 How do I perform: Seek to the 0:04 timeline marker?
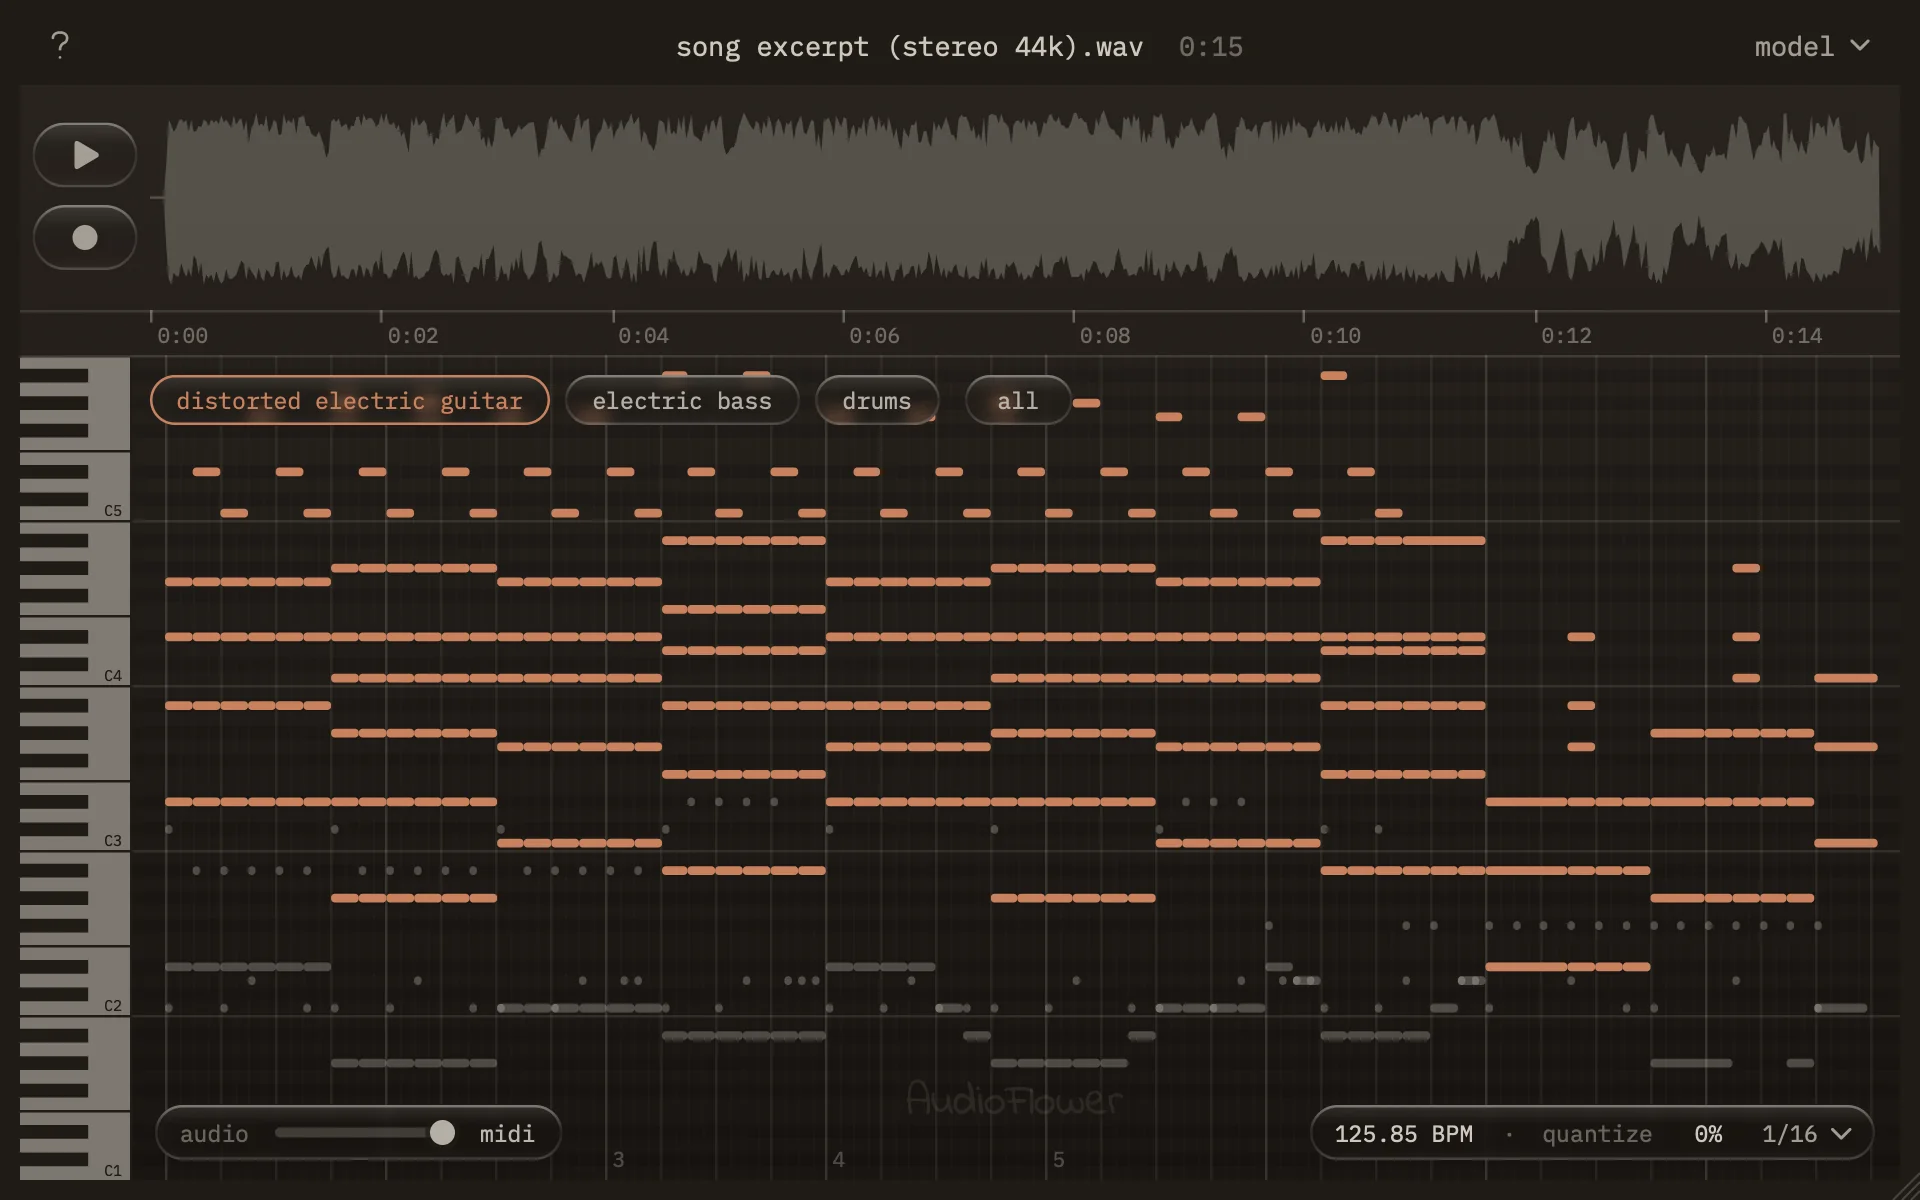643,335
